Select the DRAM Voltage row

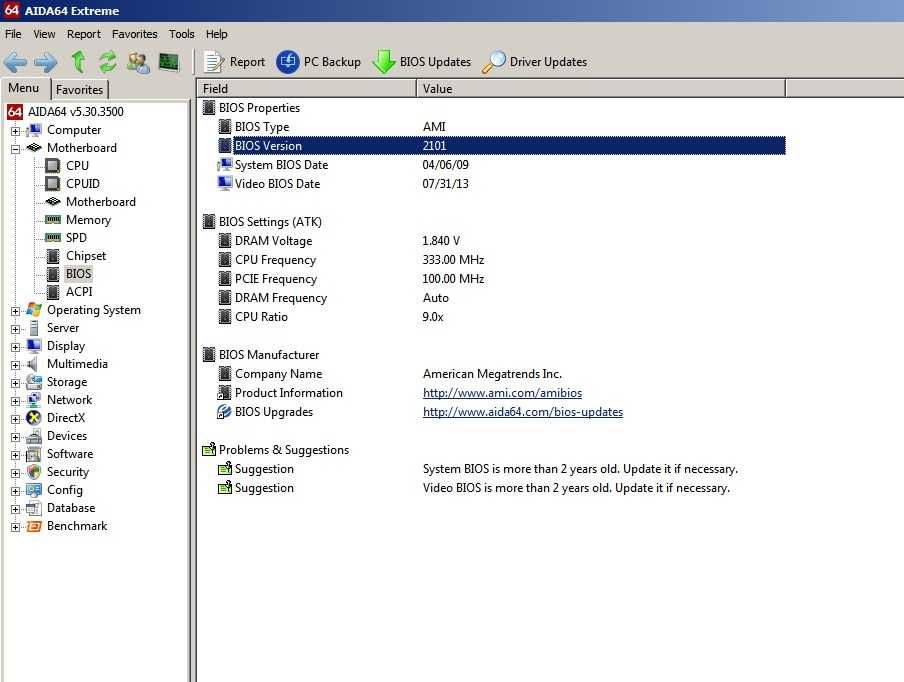pos(501,241)
